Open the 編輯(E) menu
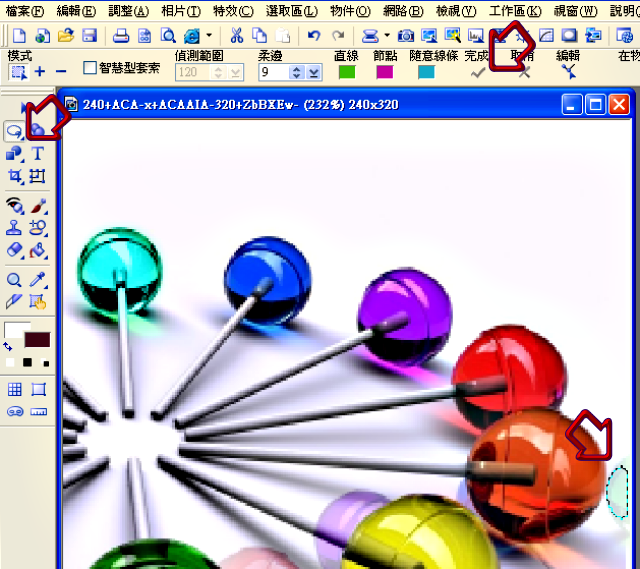Screen dimensions: 640x569 pyautogui.click(x=76, y=11)
